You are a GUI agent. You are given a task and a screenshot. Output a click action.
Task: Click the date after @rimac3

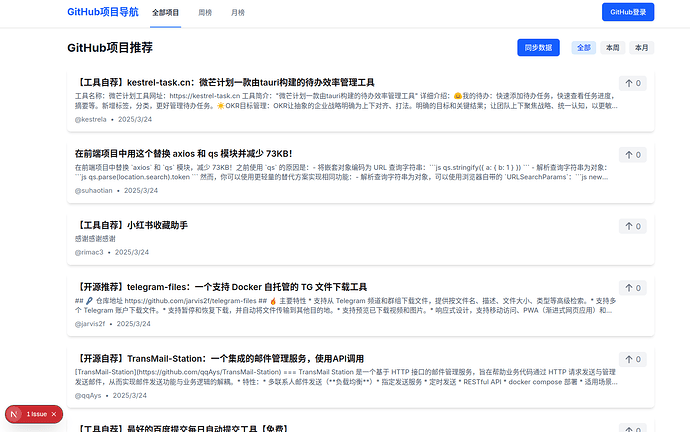point(132,252)
